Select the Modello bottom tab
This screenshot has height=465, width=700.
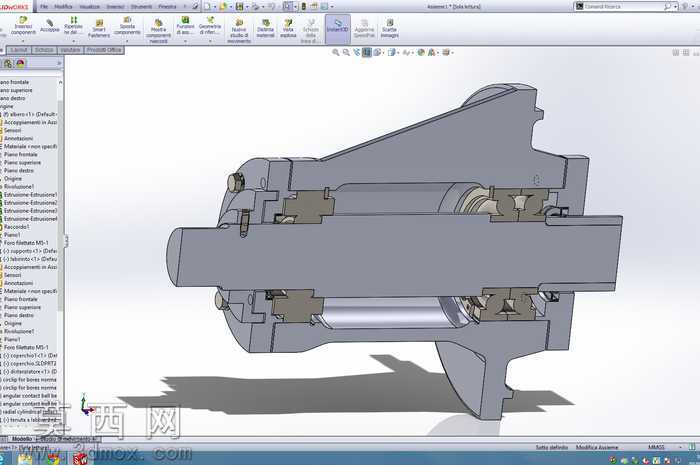tap(21, 439)
